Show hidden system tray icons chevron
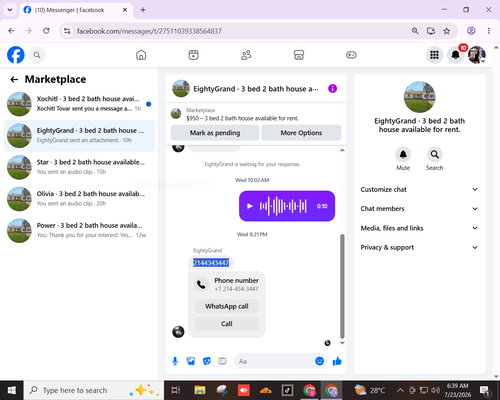 tap(400, 390)
